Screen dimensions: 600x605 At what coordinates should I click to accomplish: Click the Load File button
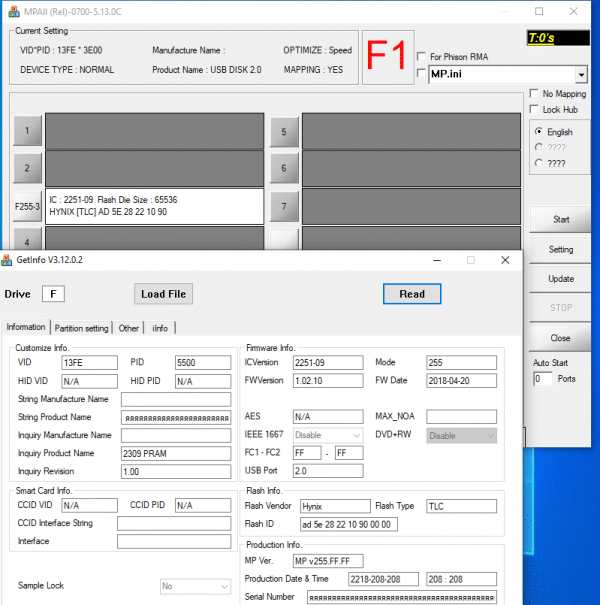pyautogui.click(x=163, y=294)
